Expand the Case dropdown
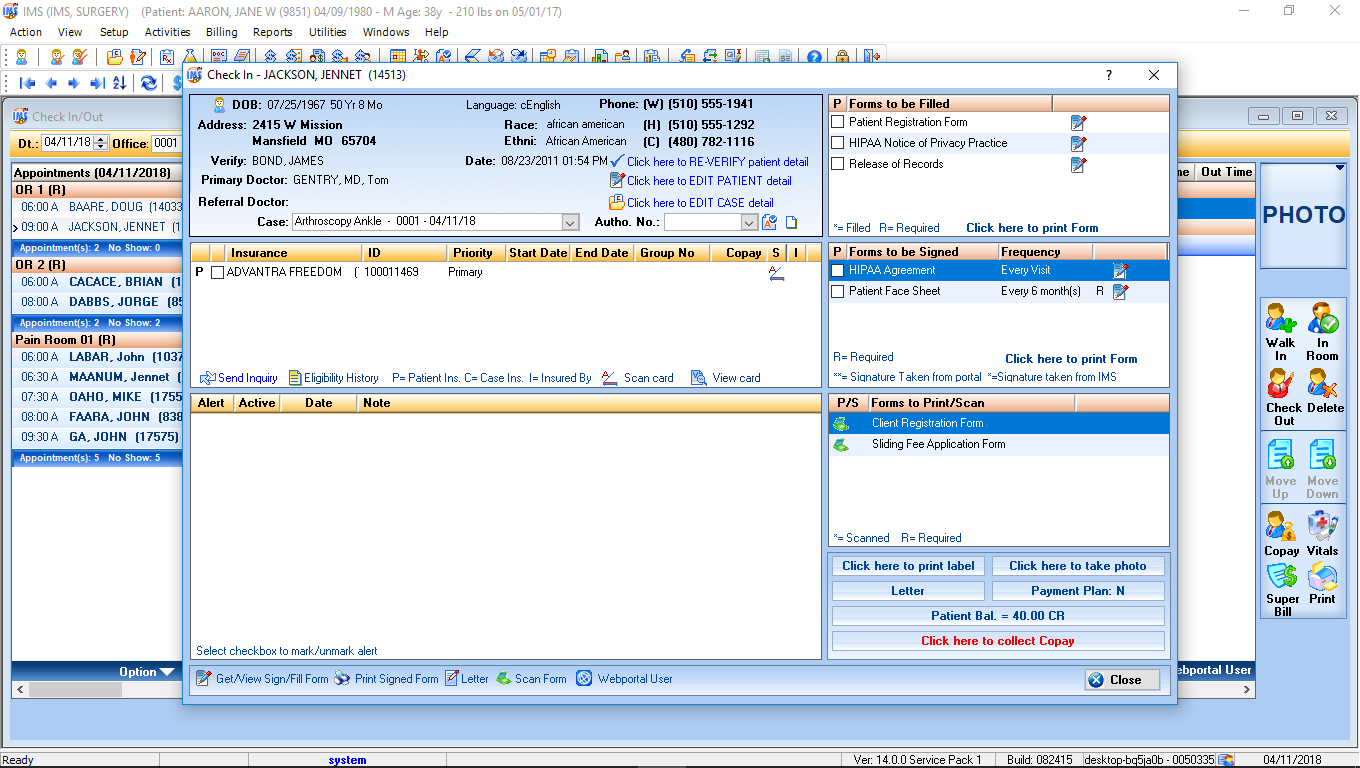 (x=570, y=222)
